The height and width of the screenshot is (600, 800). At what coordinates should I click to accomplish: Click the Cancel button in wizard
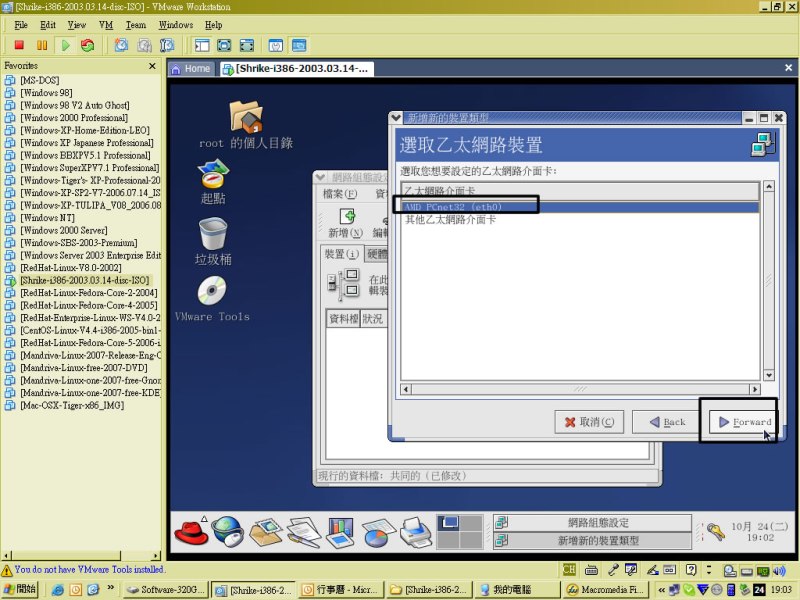pos(589,422)
